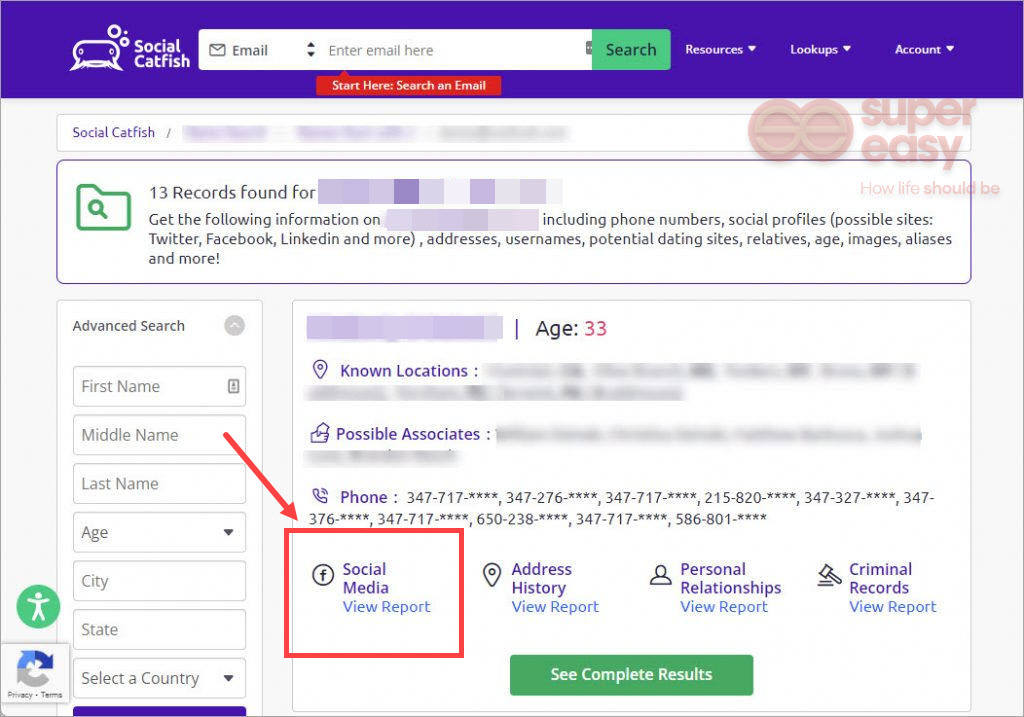
Task: Click the First Name field
Action: point(159,386)
